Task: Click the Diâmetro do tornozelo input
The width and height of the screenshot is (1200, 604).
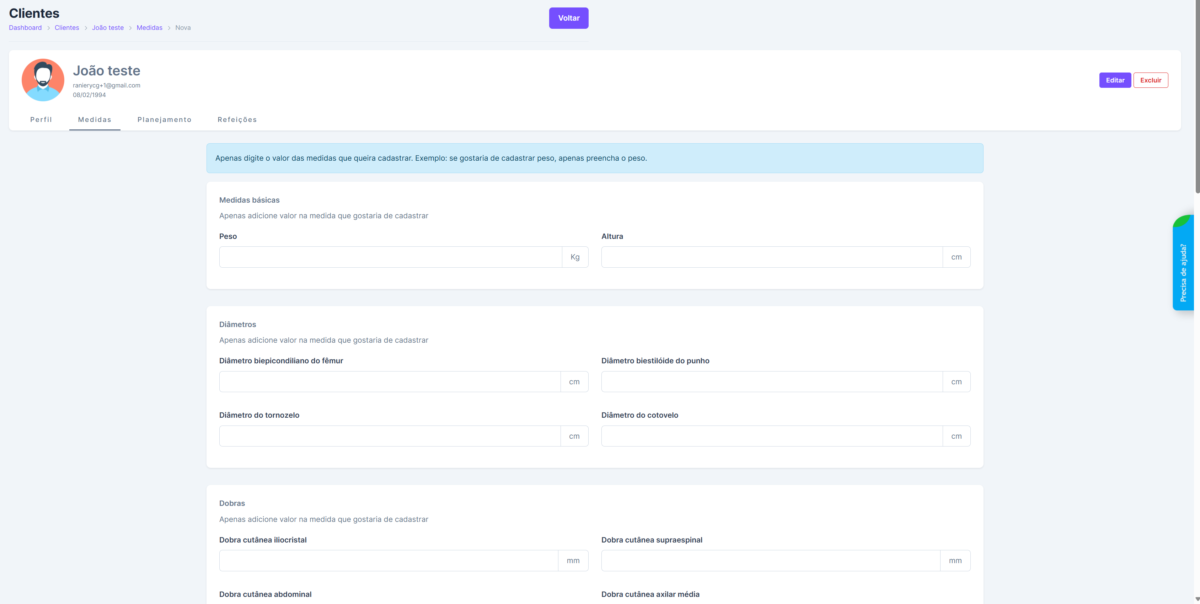Action: (x=389, y=436)
